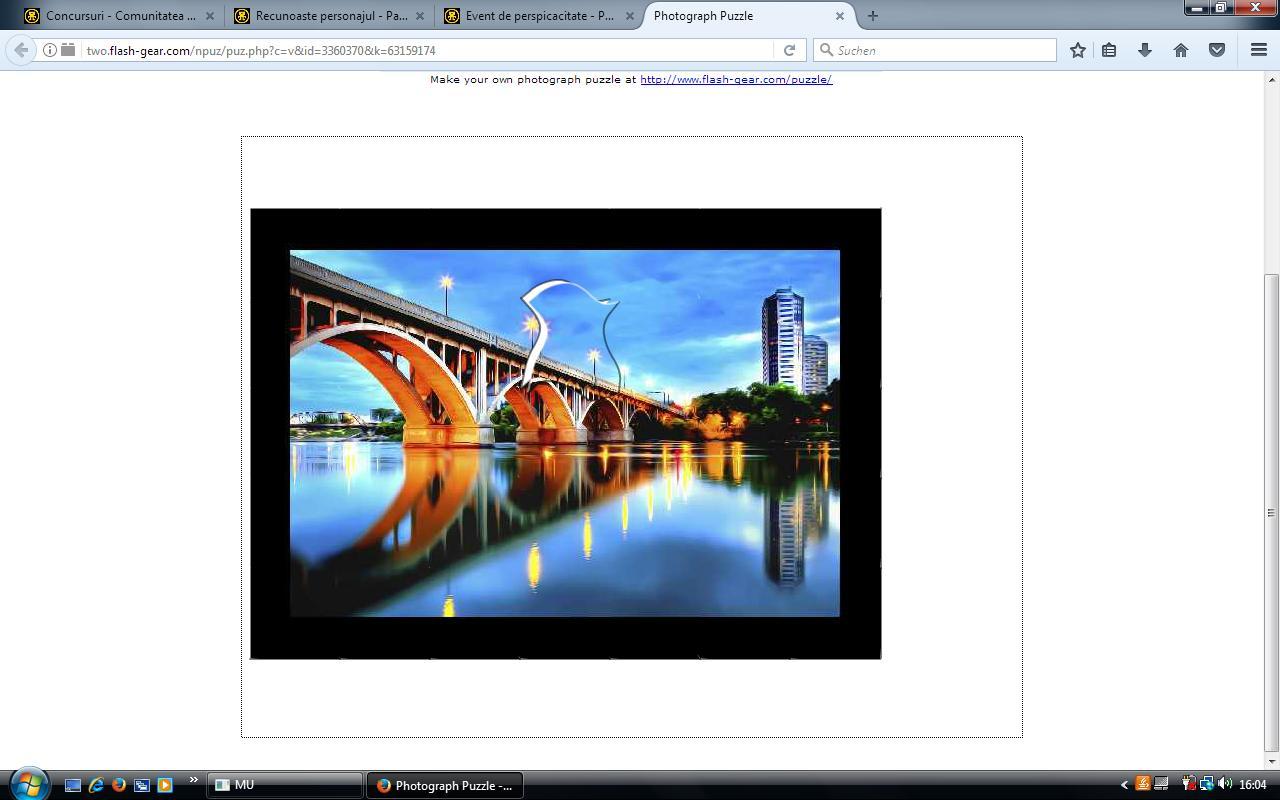Click Switch between windows quick launch icon
The height and width of the screenshot is (800, 1280).
[142, 785]
